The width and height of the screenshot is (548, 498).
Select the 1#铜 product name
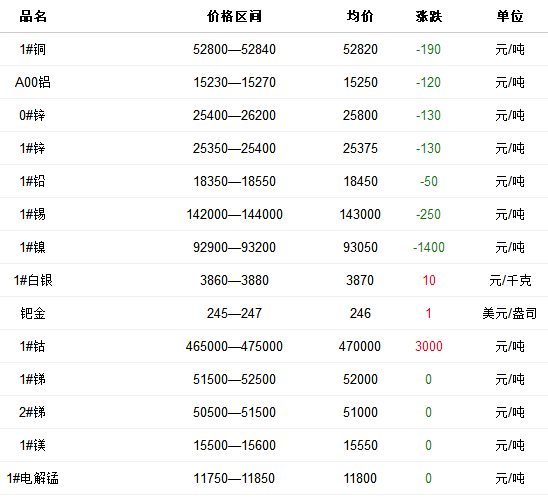[x=33, y=49]
